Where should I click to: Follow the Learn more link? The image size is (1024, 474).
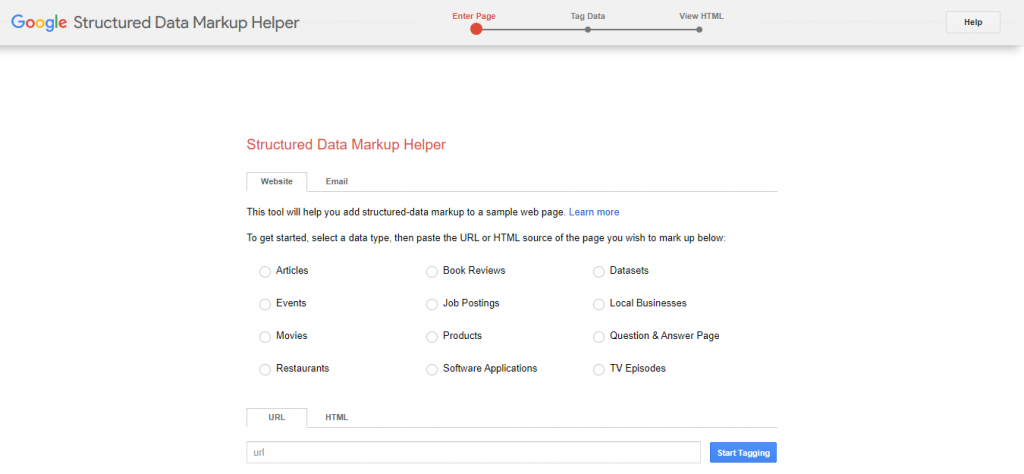[x=594, y=212]
